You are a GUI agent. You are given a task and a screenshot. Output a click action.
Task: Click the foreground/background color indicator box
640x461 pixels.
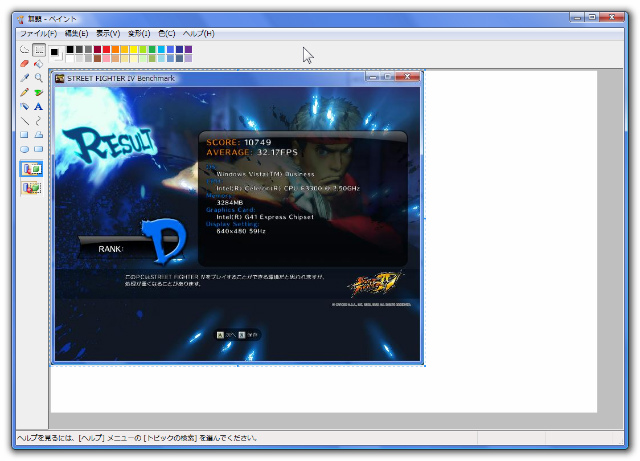click(x=56, y=54)
